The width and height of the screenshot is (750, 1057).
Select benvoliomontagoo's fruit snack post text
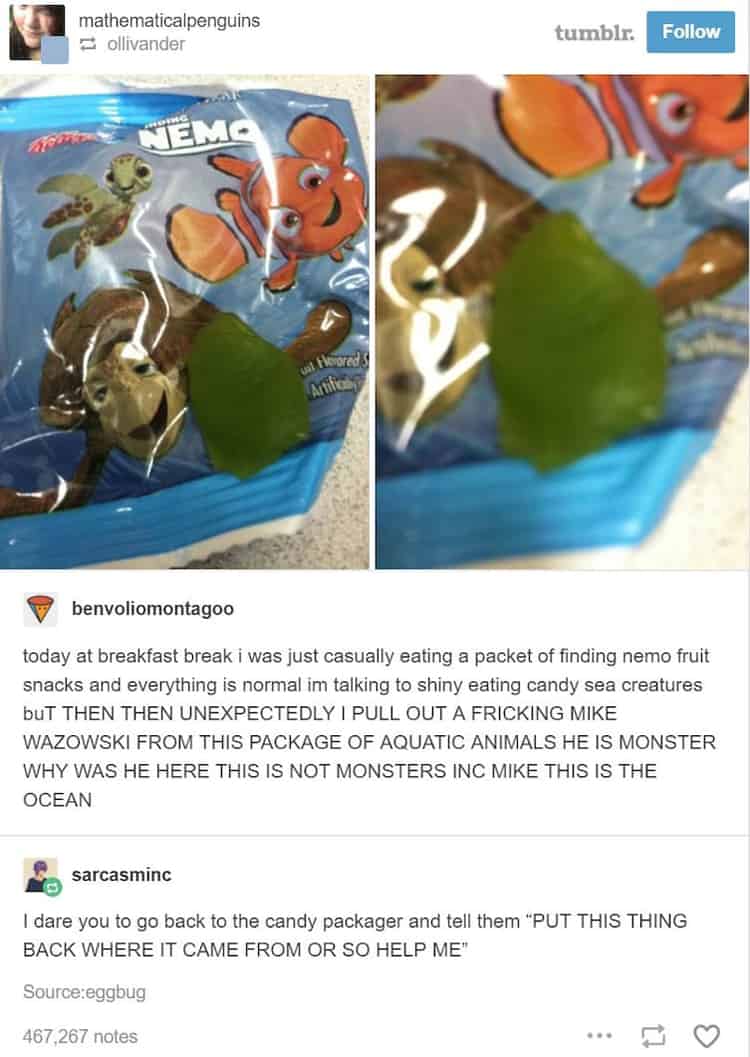tap(369, 728)
